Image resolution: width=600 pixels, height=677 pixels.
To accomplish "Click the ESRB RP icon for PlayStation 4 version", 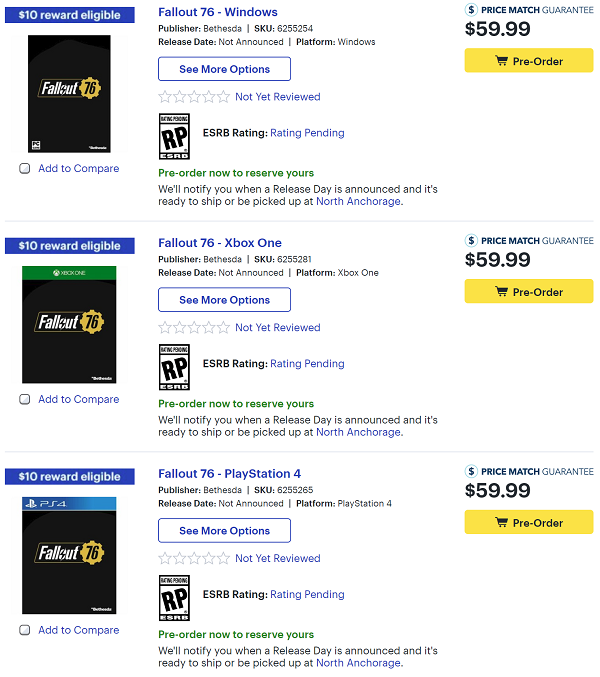I will 174,598.
